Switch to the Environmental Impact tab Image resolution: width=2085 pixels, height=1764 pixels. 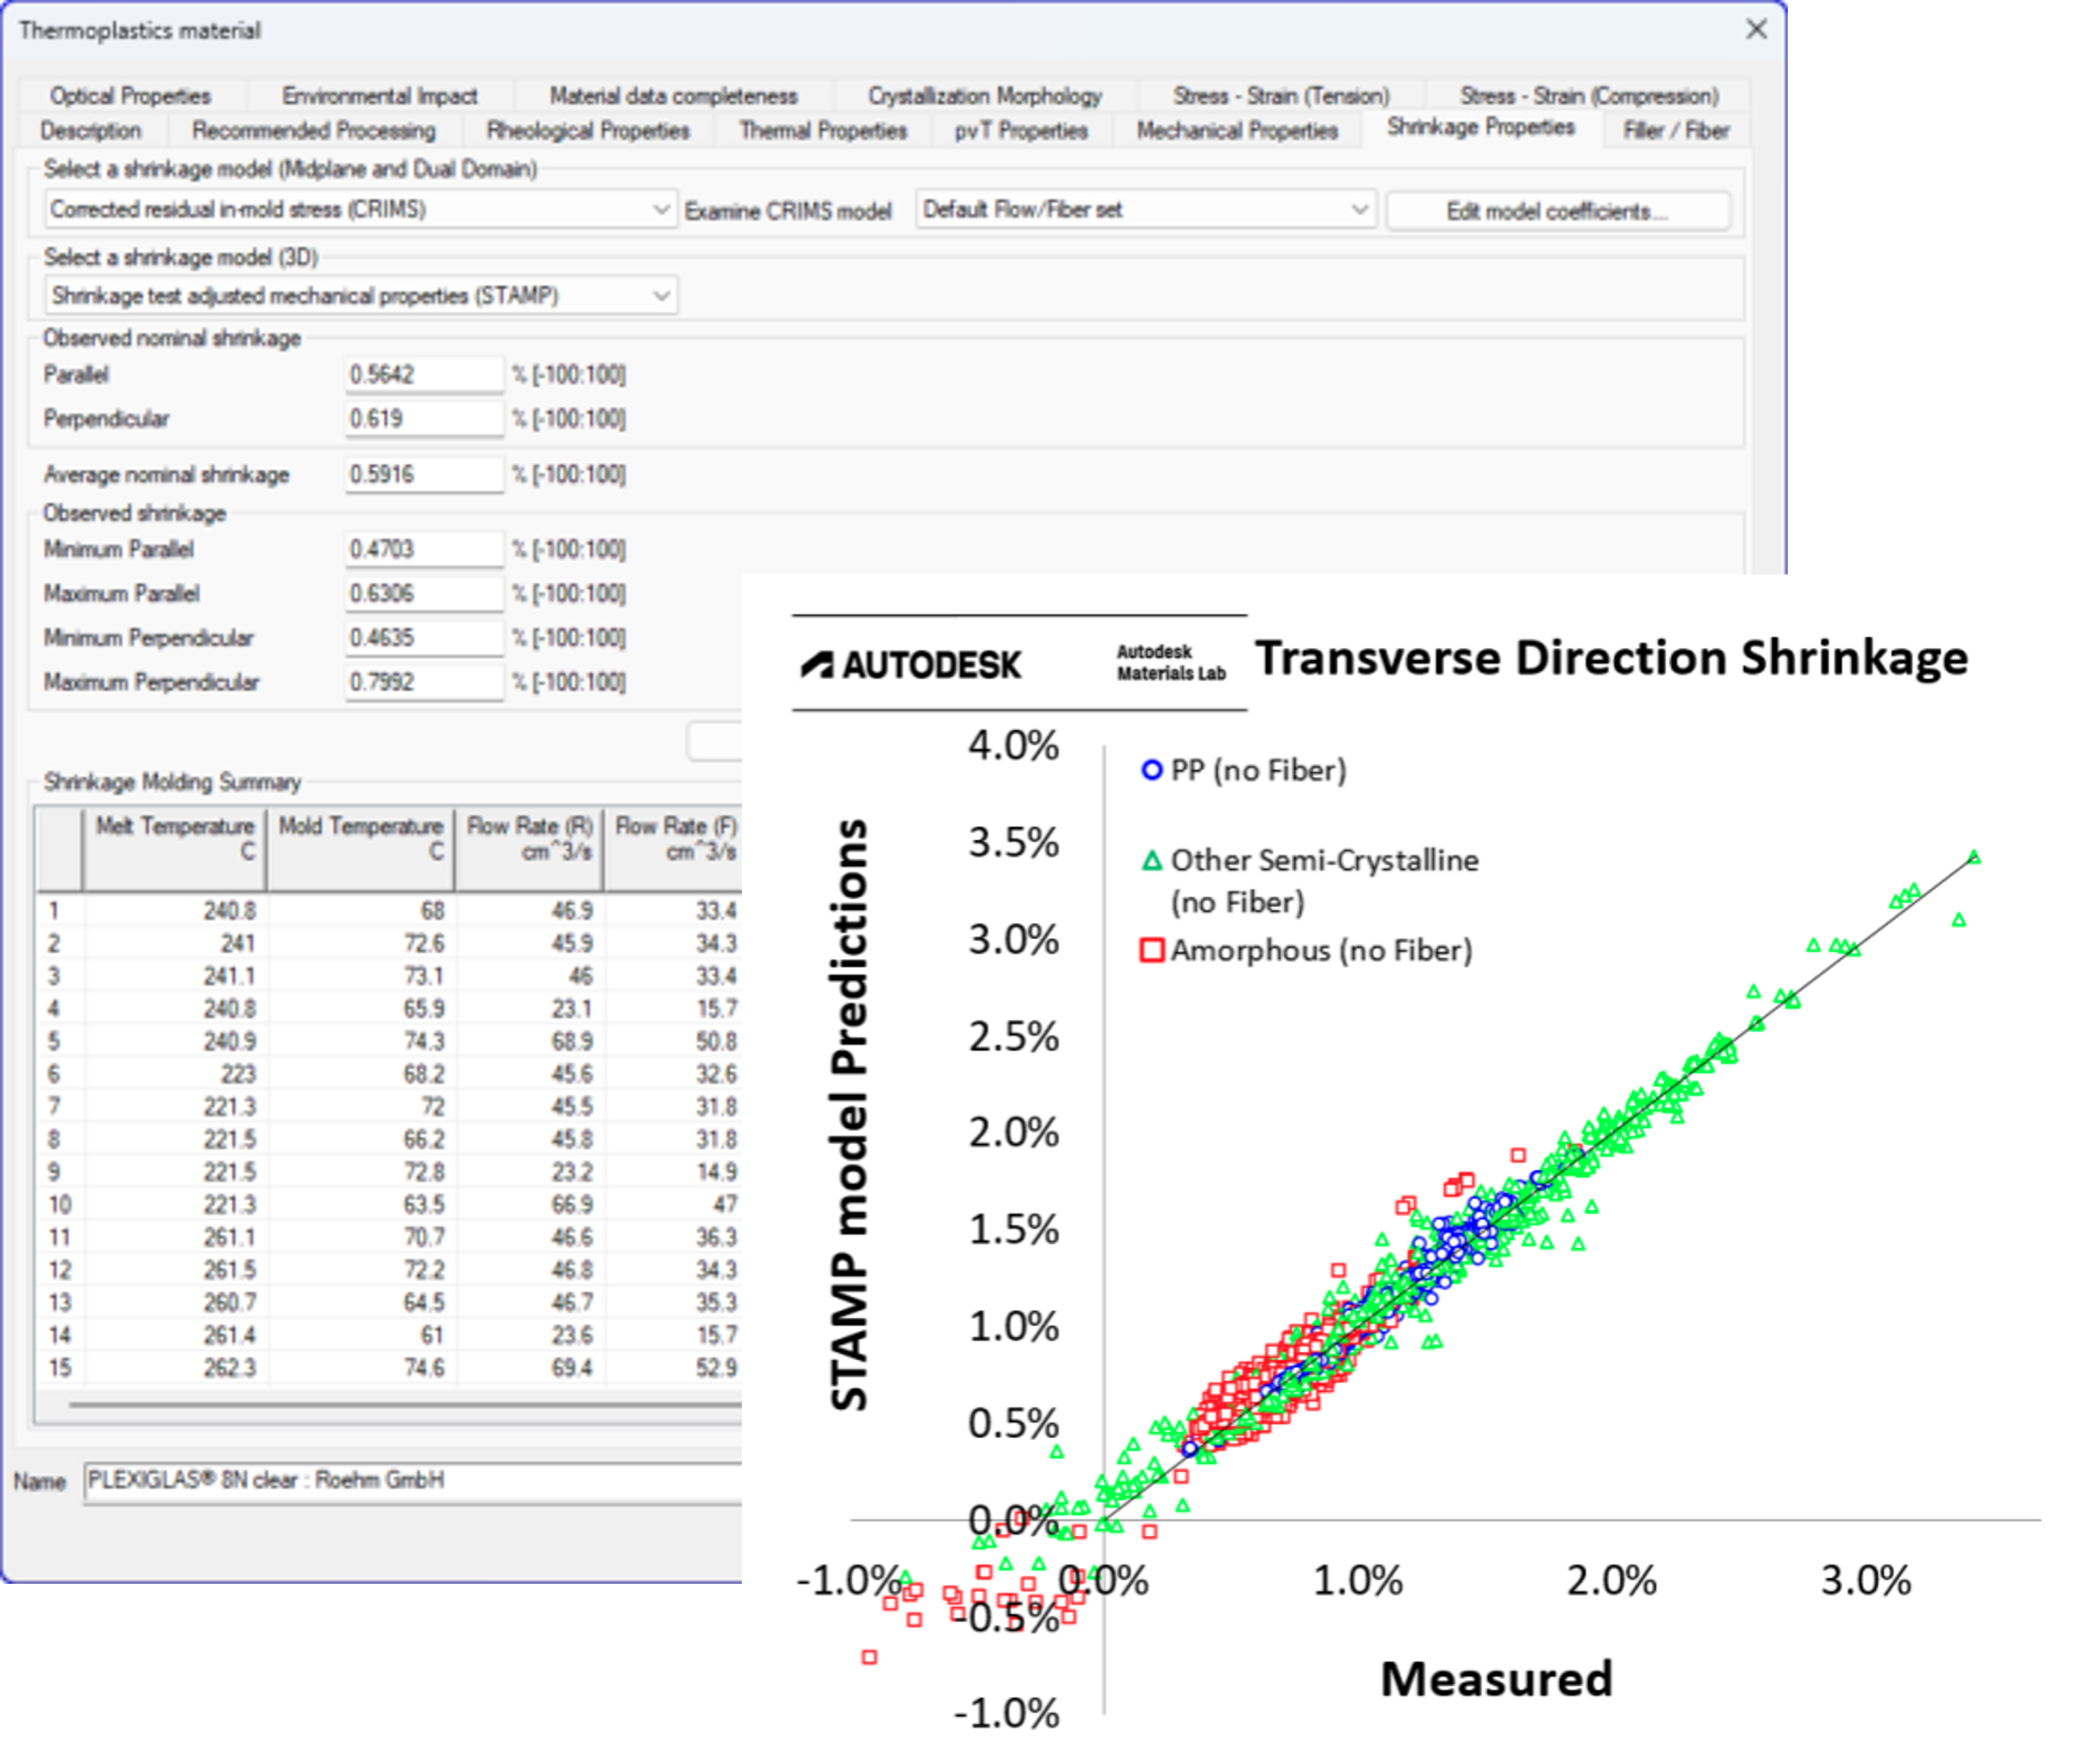379,96
